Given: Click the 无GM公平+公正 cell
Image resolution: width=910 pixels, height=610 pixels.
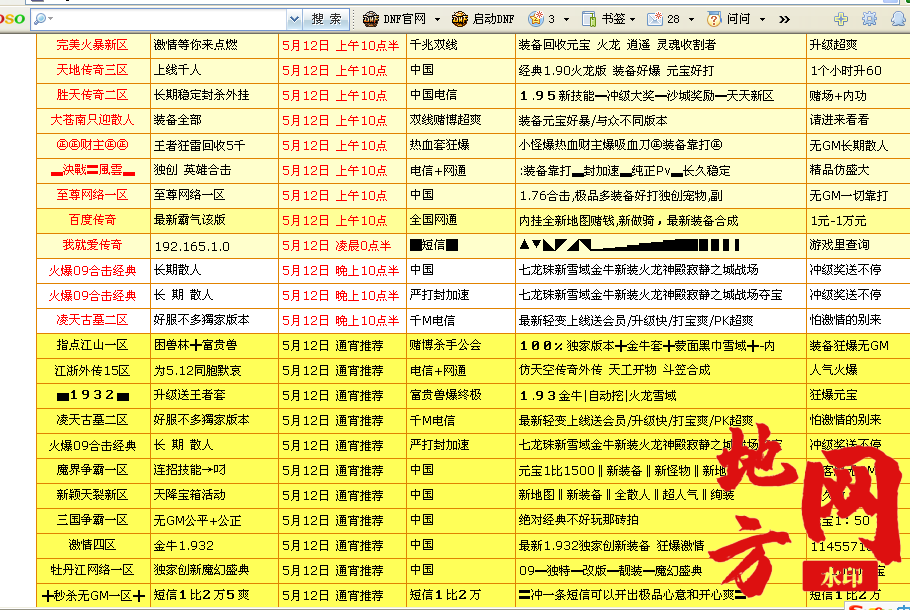Looking at the screenshot, I should (197, 521).
